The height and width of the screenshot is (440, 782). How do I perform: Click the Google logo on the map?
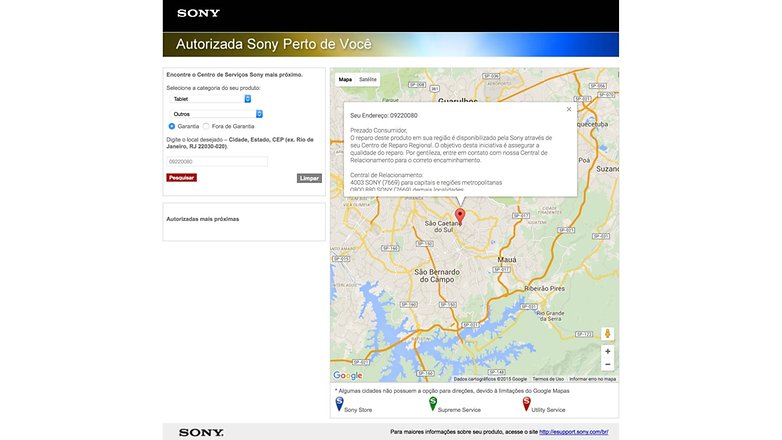[348, 375]
